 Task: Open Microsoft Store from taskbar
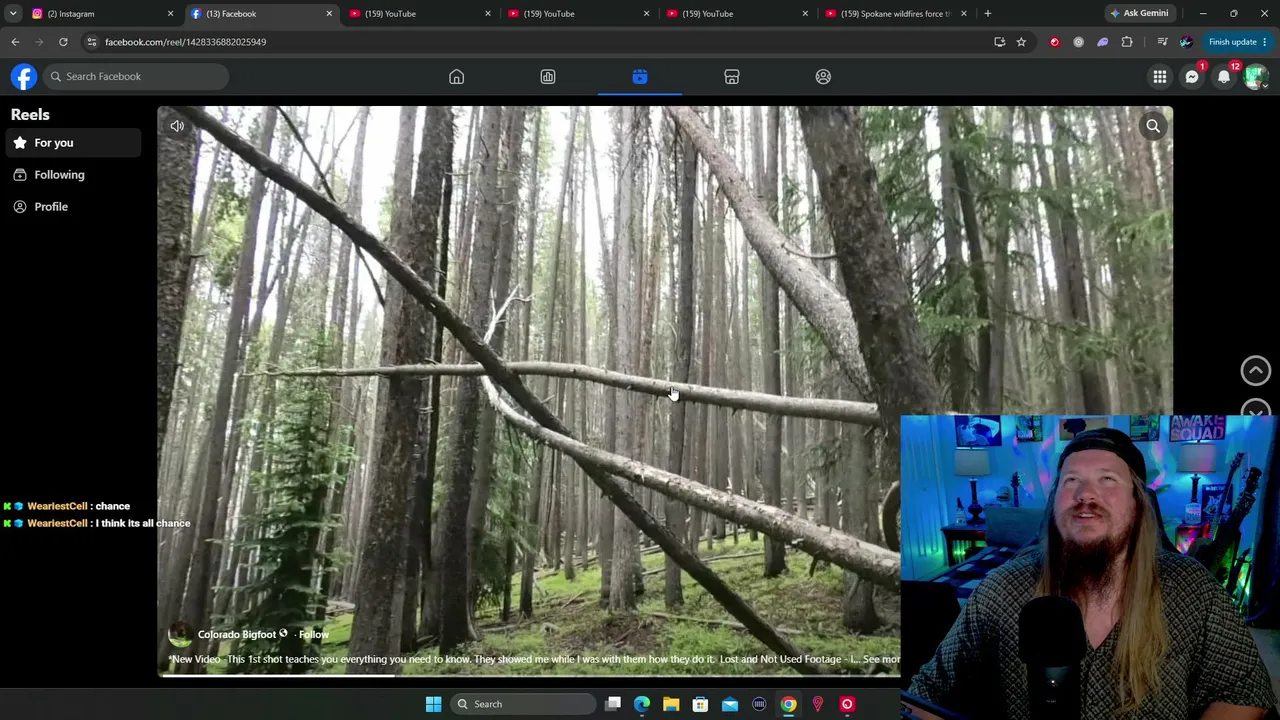coord(700,704)
